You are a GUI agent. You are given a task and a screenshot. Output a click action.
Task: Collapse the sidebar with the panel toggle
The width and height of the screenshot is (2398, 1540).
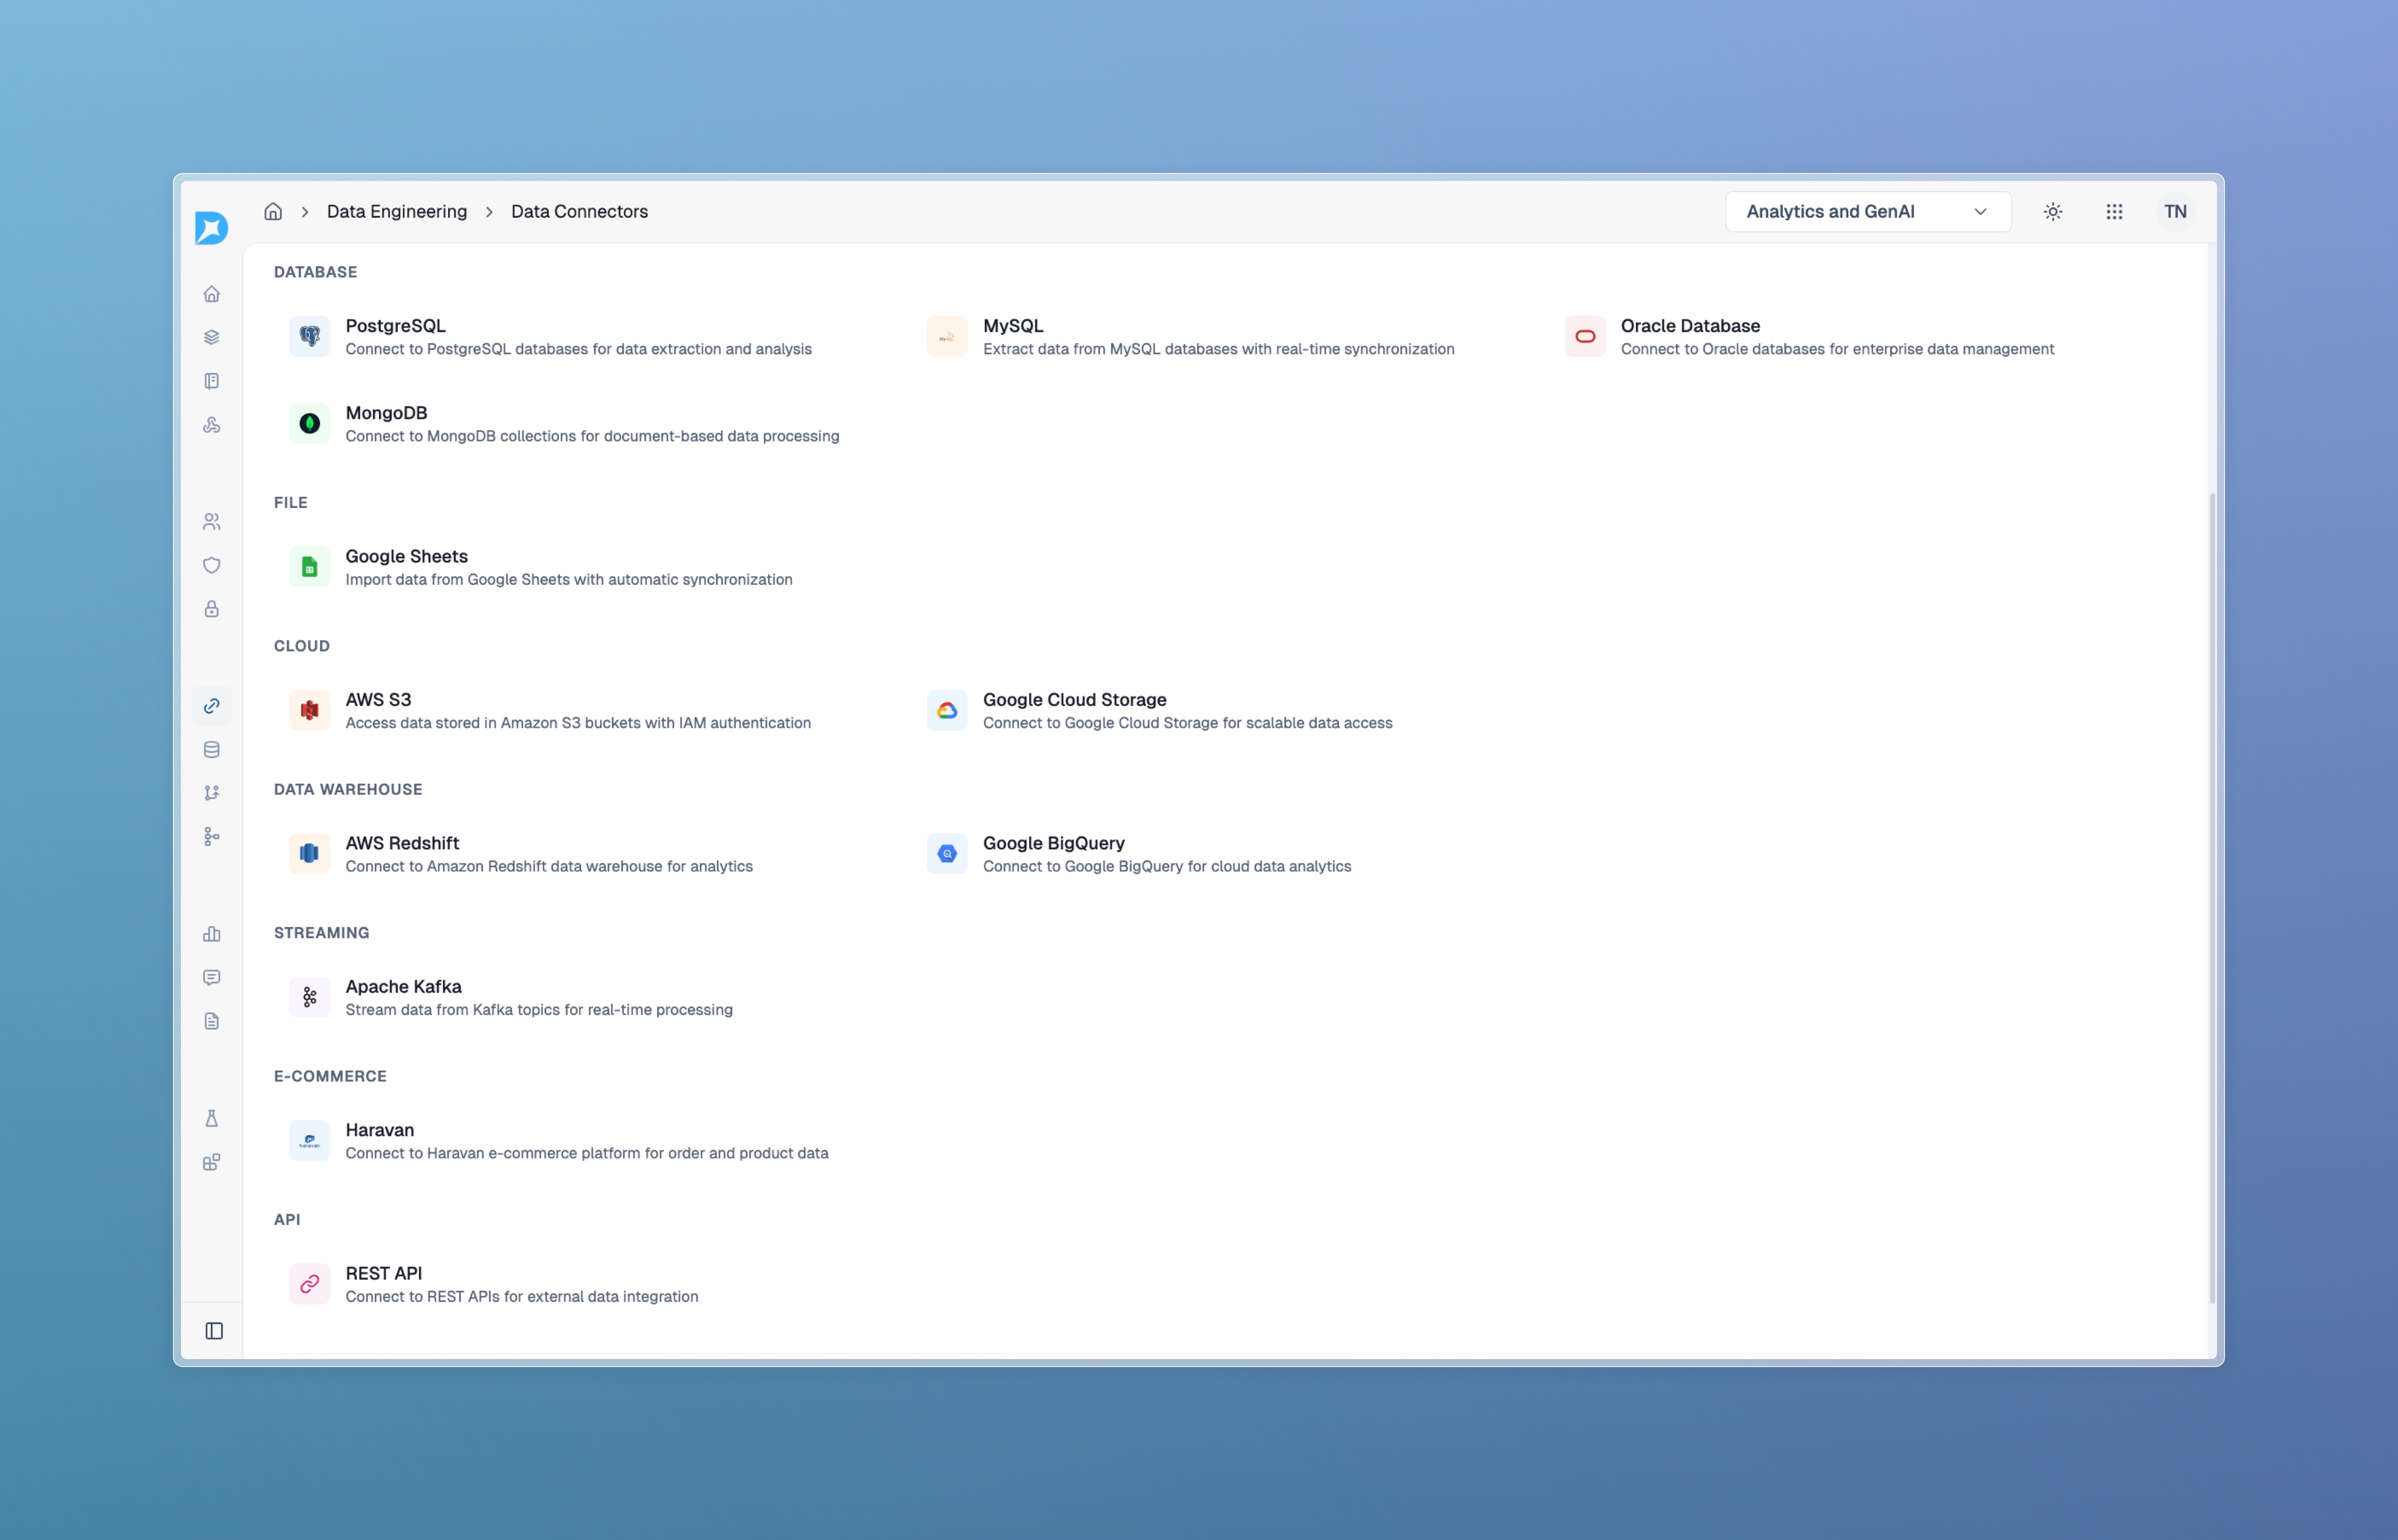point(214,1331)
